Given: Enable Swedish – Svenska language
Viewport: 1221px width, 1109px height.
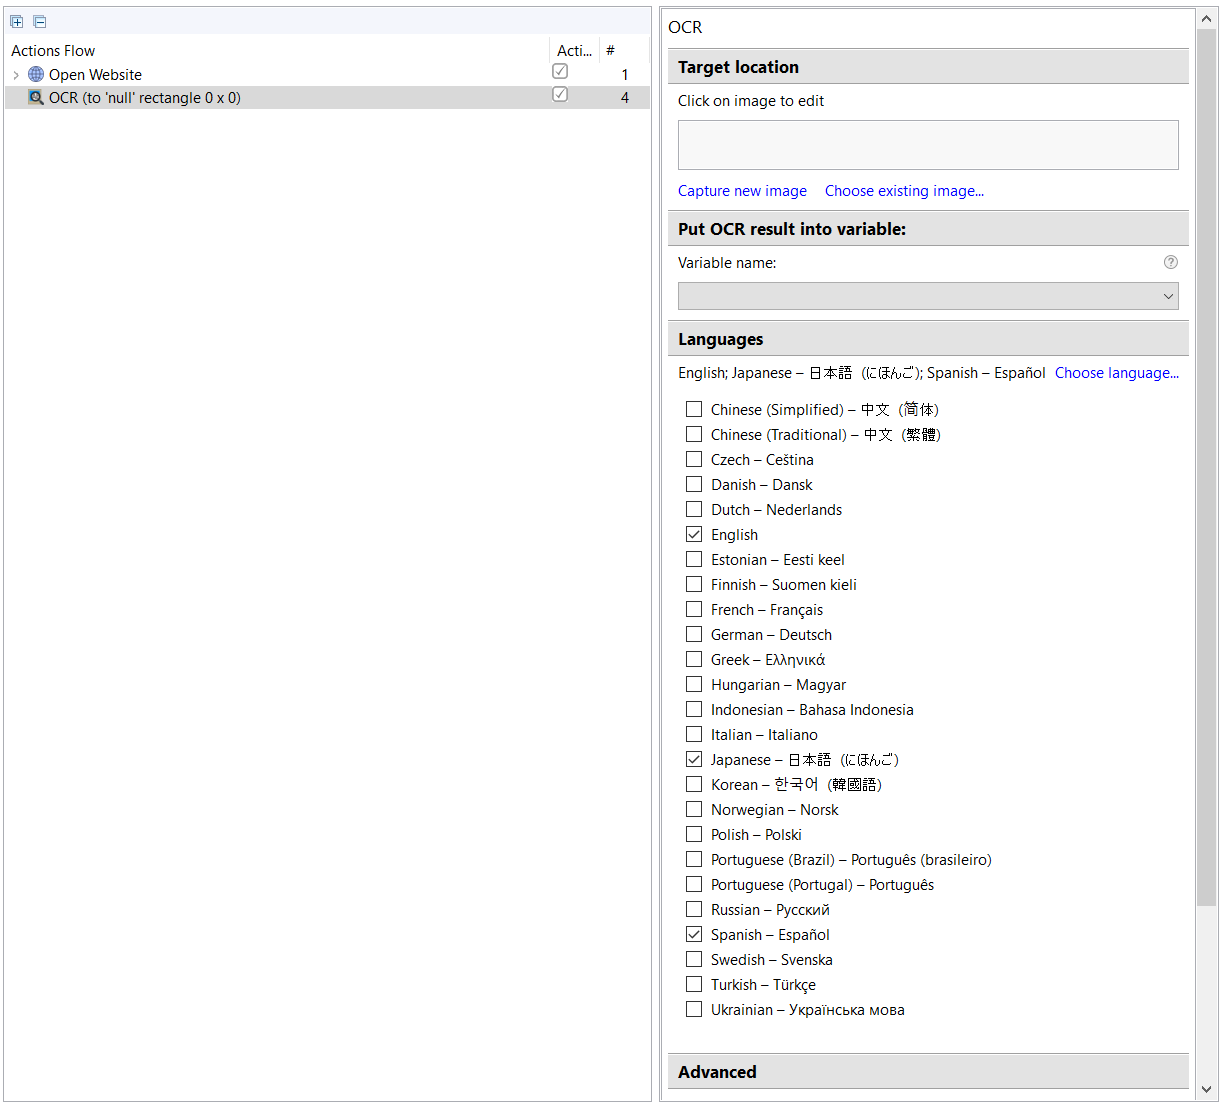Looking at the screenshot, I should [694, 959].
